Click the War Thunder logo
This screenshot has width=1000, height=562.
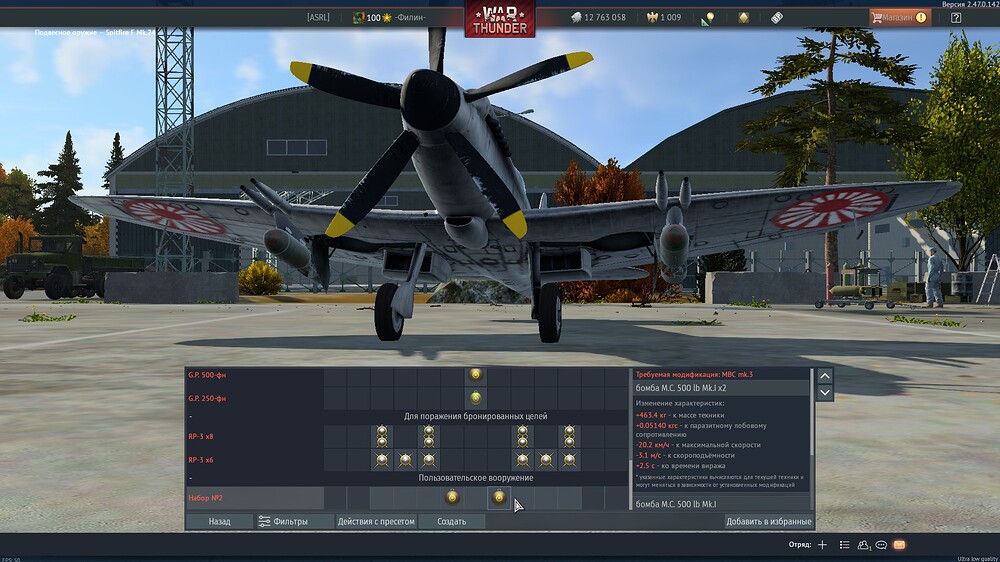click(499, 19)
